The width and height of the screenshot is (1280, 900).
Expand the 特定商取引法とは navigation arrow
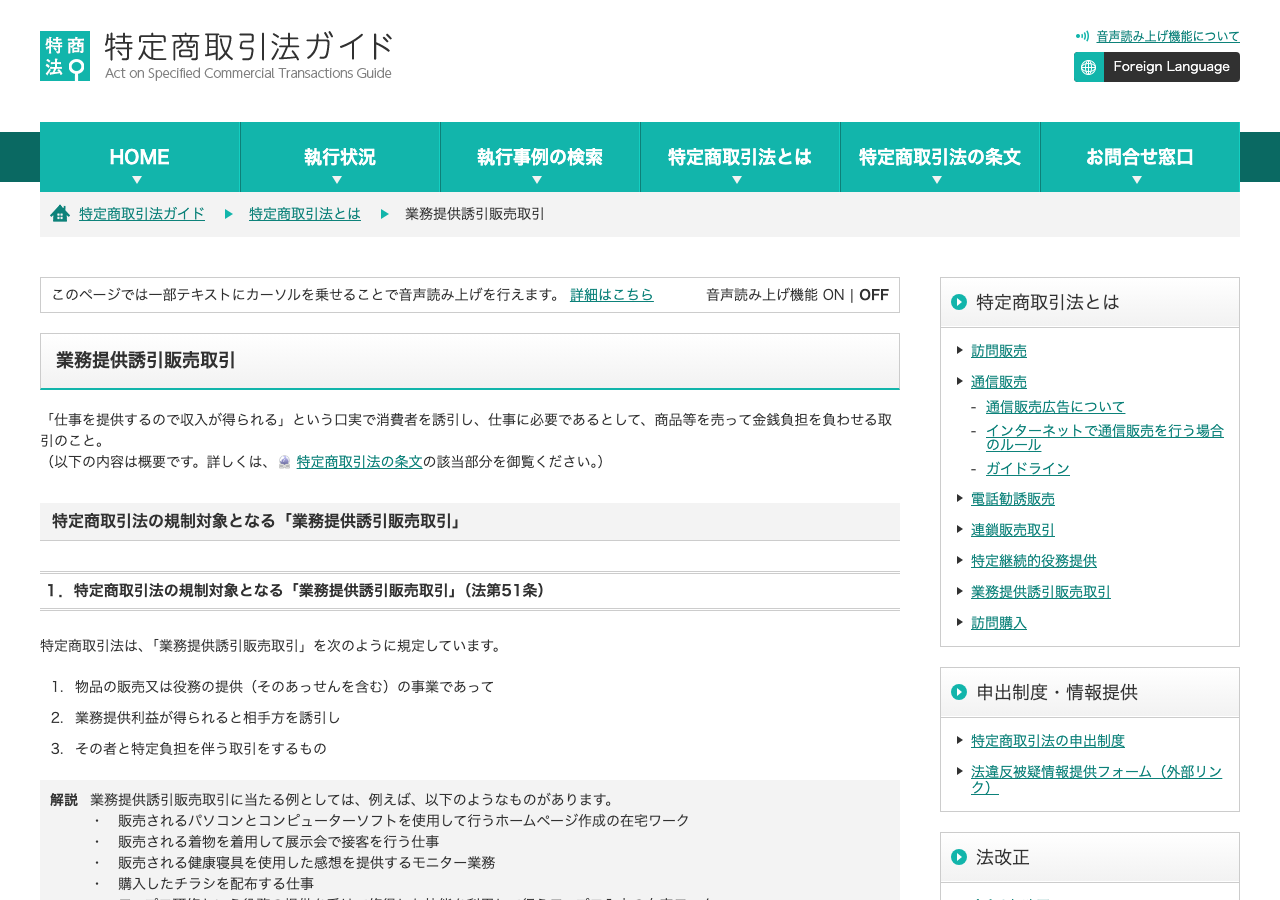pos(737,180)
